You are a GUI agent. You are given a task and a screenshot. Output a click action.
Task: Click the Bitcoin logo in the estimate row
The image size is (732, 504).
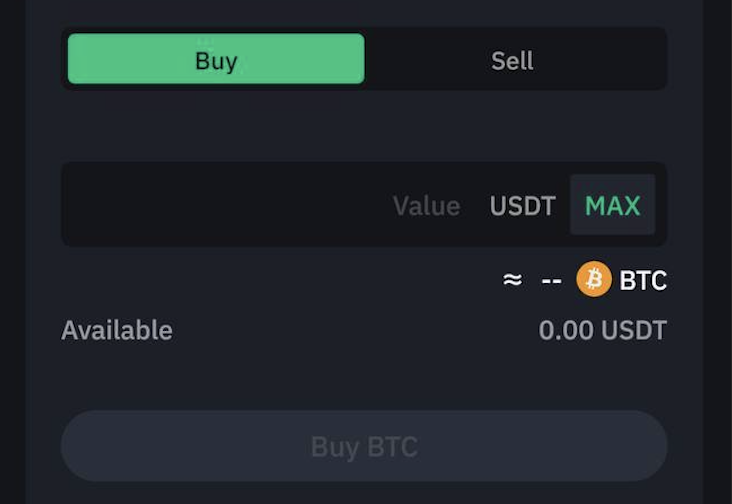[x=594, y=279]
